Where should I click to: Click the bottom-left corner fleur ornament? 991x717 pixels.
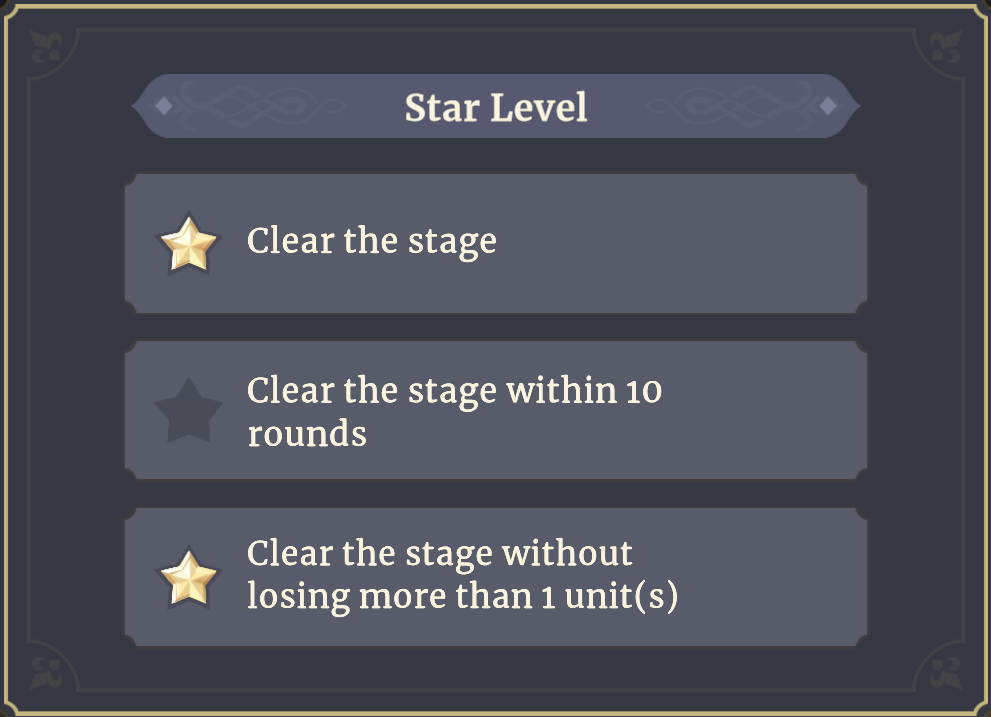[x=47, y=672]
